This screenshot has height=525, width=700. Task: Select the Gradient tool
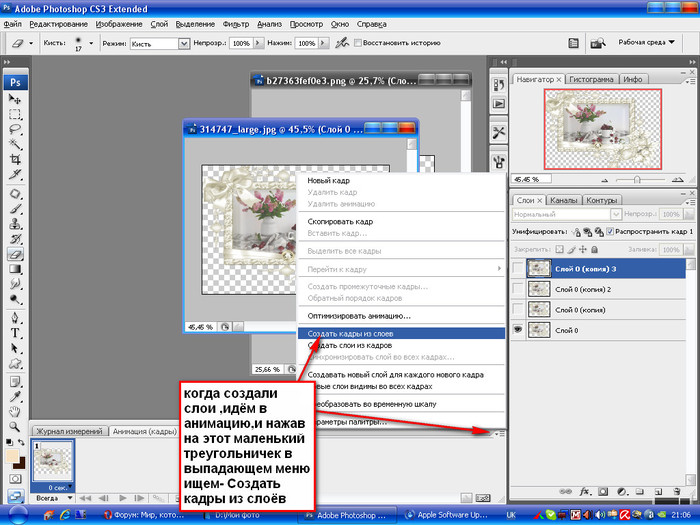[15, 269]
